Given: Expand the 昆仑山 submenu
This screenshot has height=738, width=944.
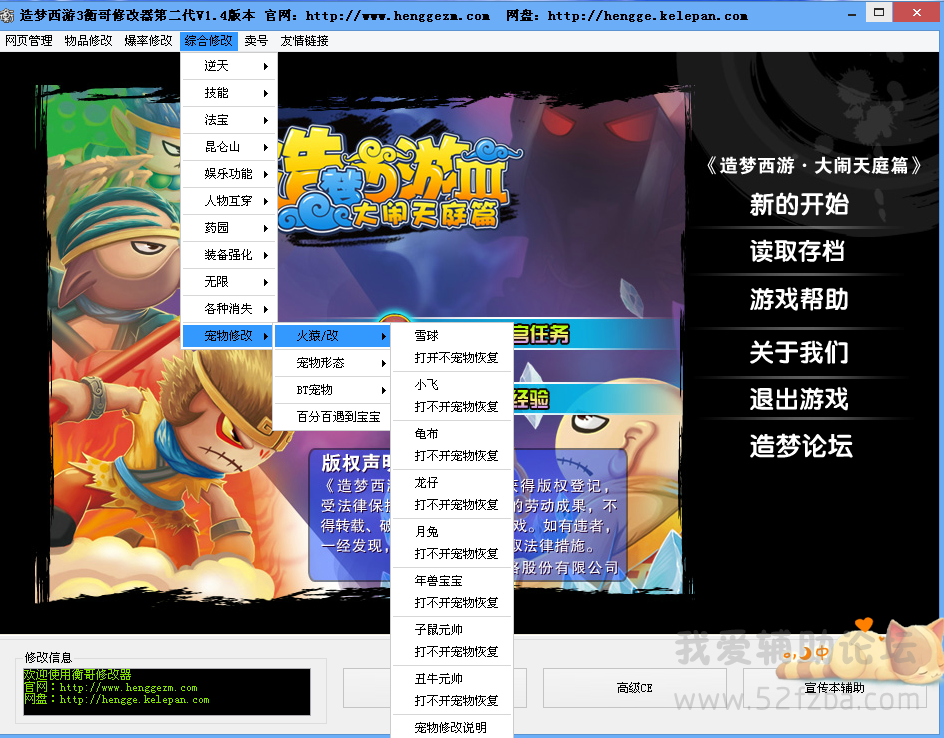Looking at the screenshot, I should point(229,147).
